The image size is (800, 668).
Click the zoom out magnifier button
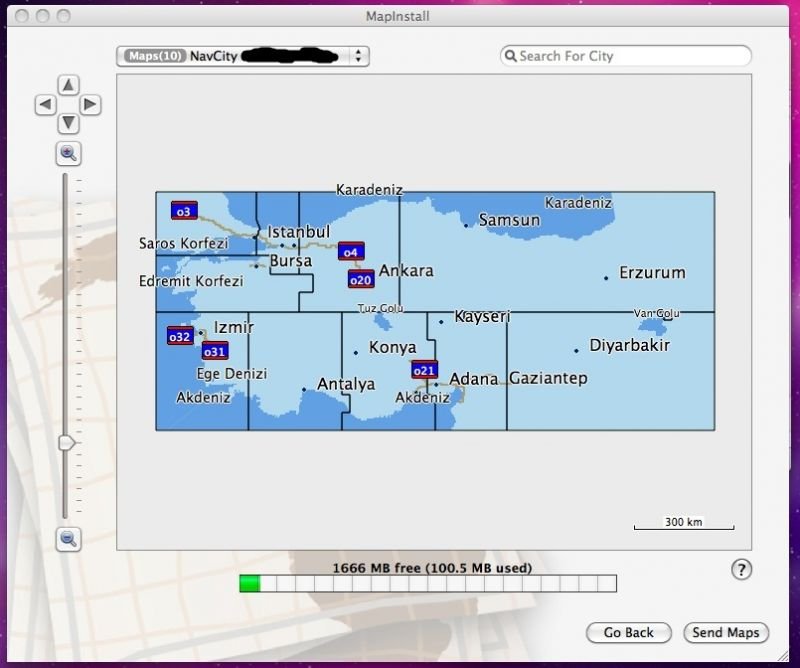pos(68,538)
